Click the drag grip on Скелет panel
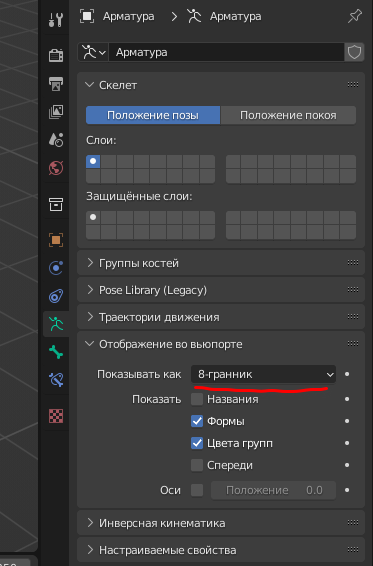Viewport: 373px width, 566px height. [353, 85]
